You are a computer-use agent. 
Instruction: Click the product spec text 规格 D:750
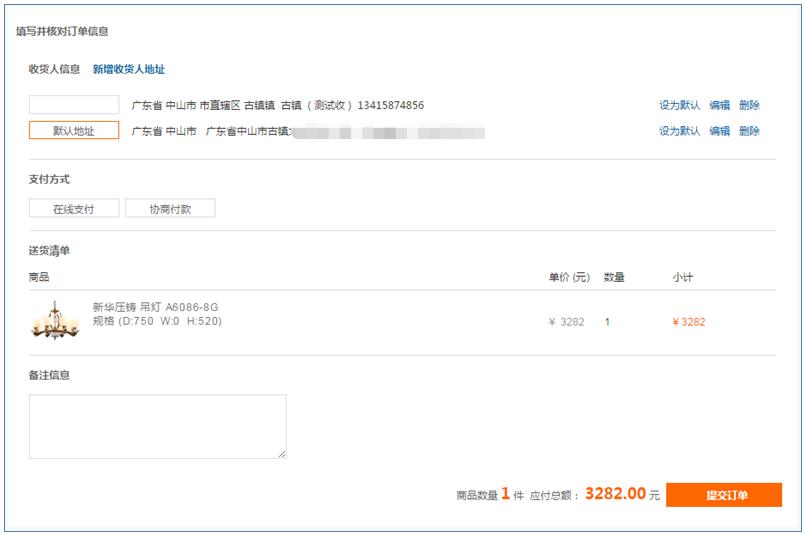point(157,321)
